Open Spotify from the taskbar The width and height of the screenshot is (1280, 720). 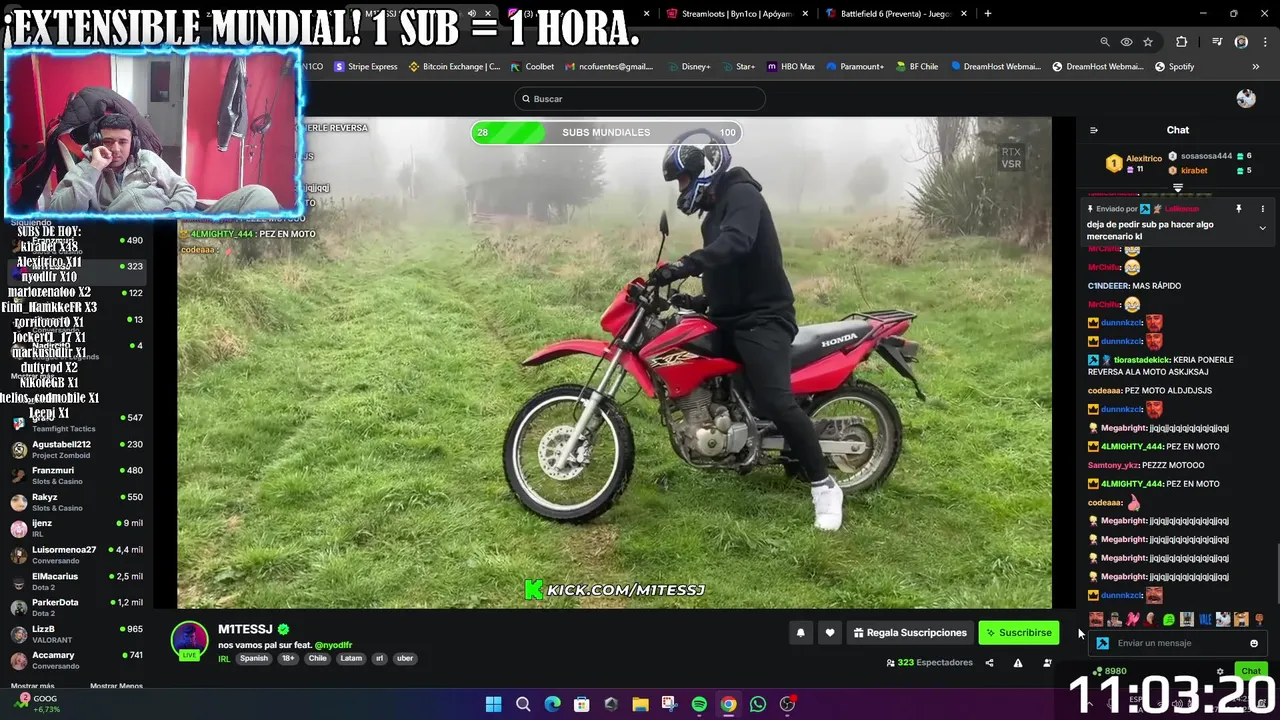coord(699,704)
